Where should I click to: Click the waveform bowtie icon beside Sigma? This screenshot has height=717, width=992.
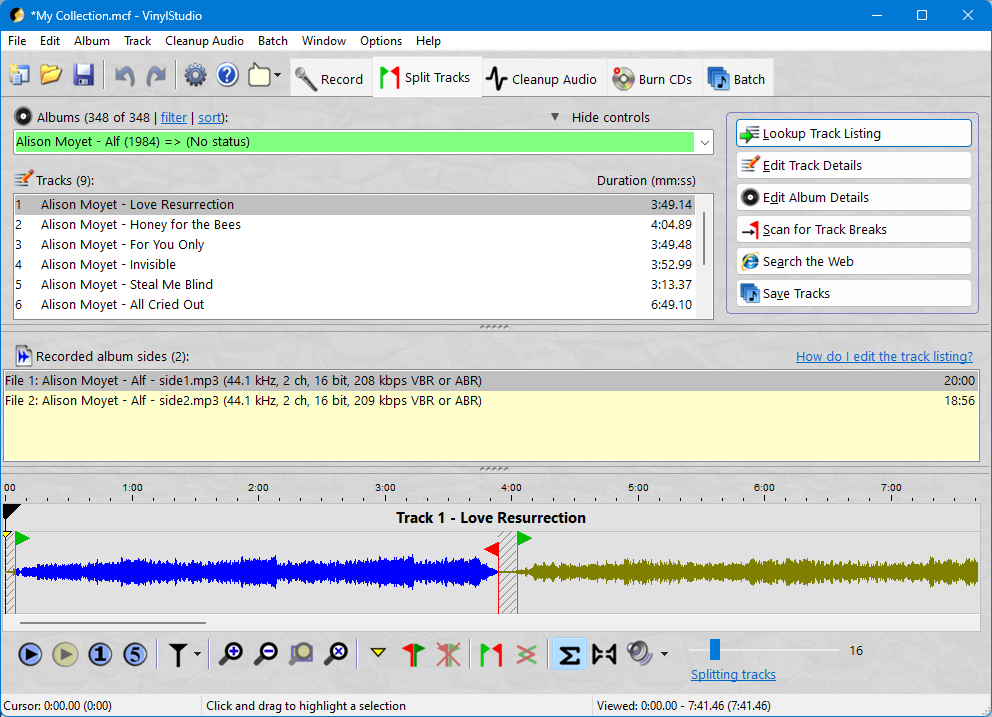click(604, 654)
